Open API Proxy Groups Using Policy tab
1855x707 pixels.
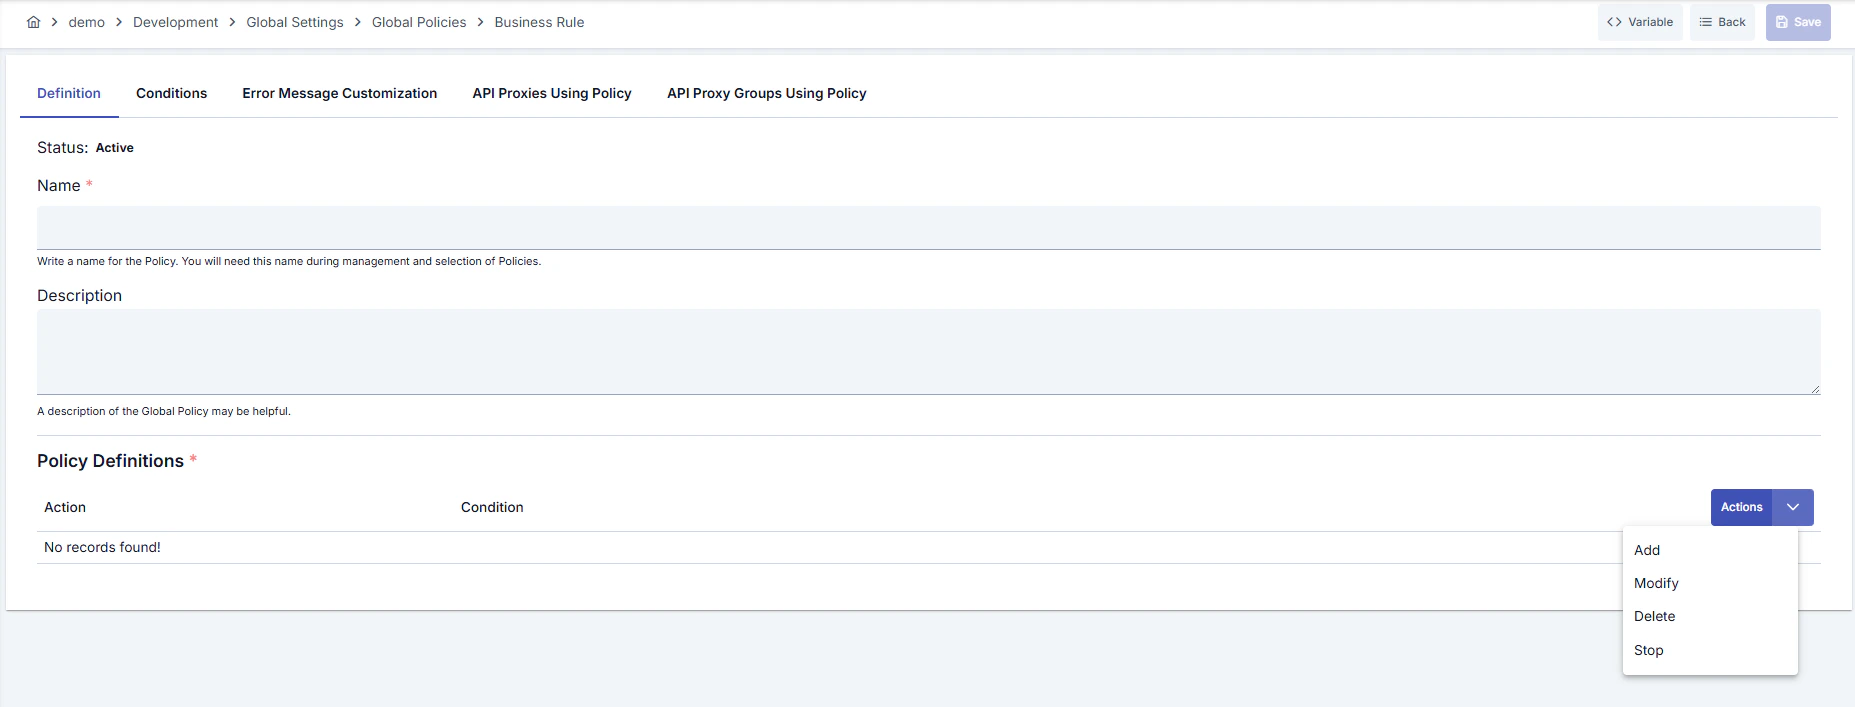[x=767, y=93]
